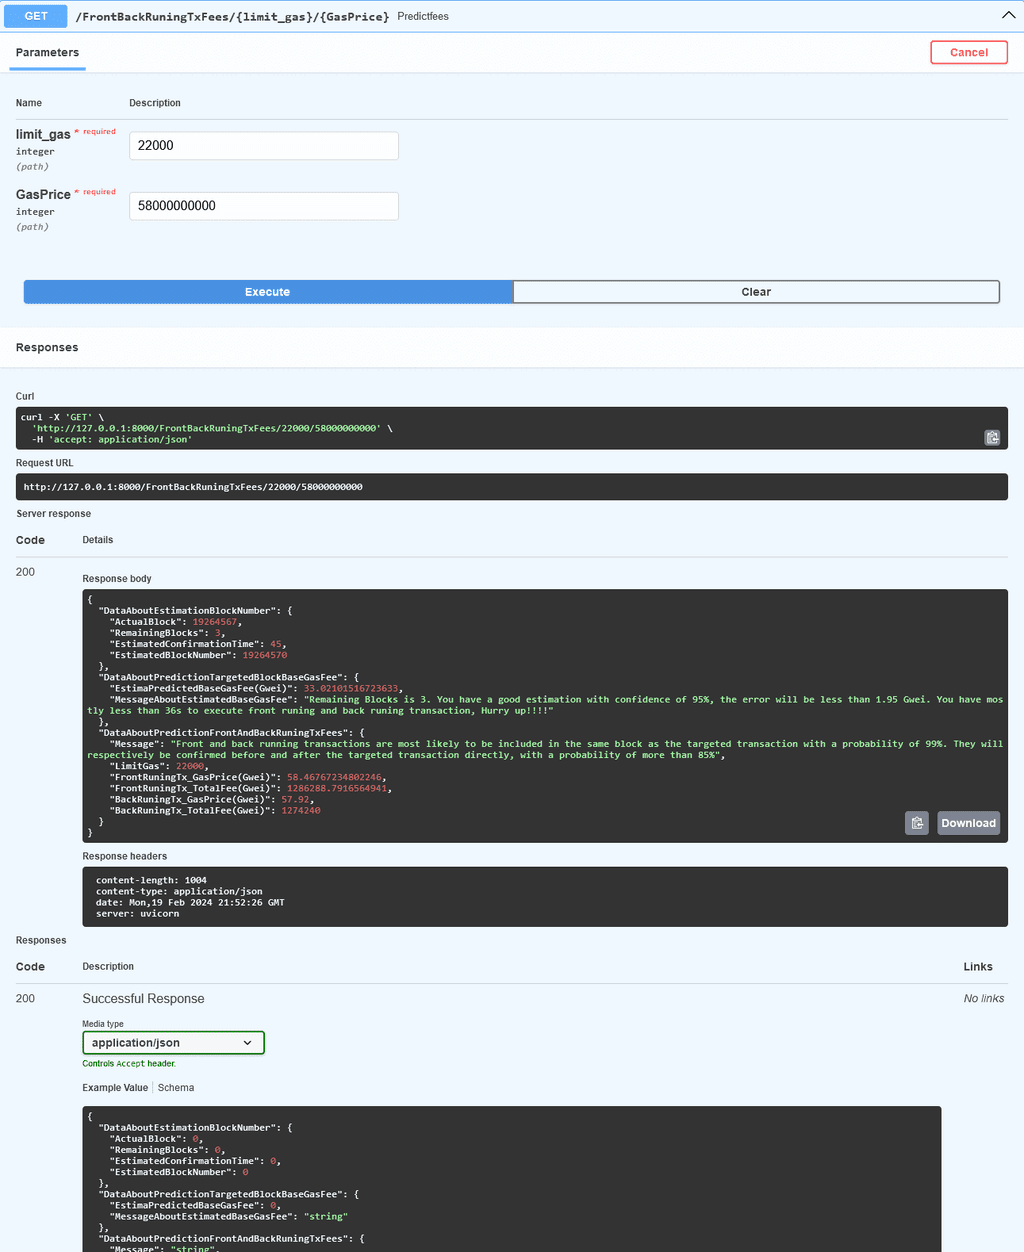Image resolution: width=1024 pixels, height=1252 pixels.
Task: Click the Request URL text box
Action: click(512, 487)
